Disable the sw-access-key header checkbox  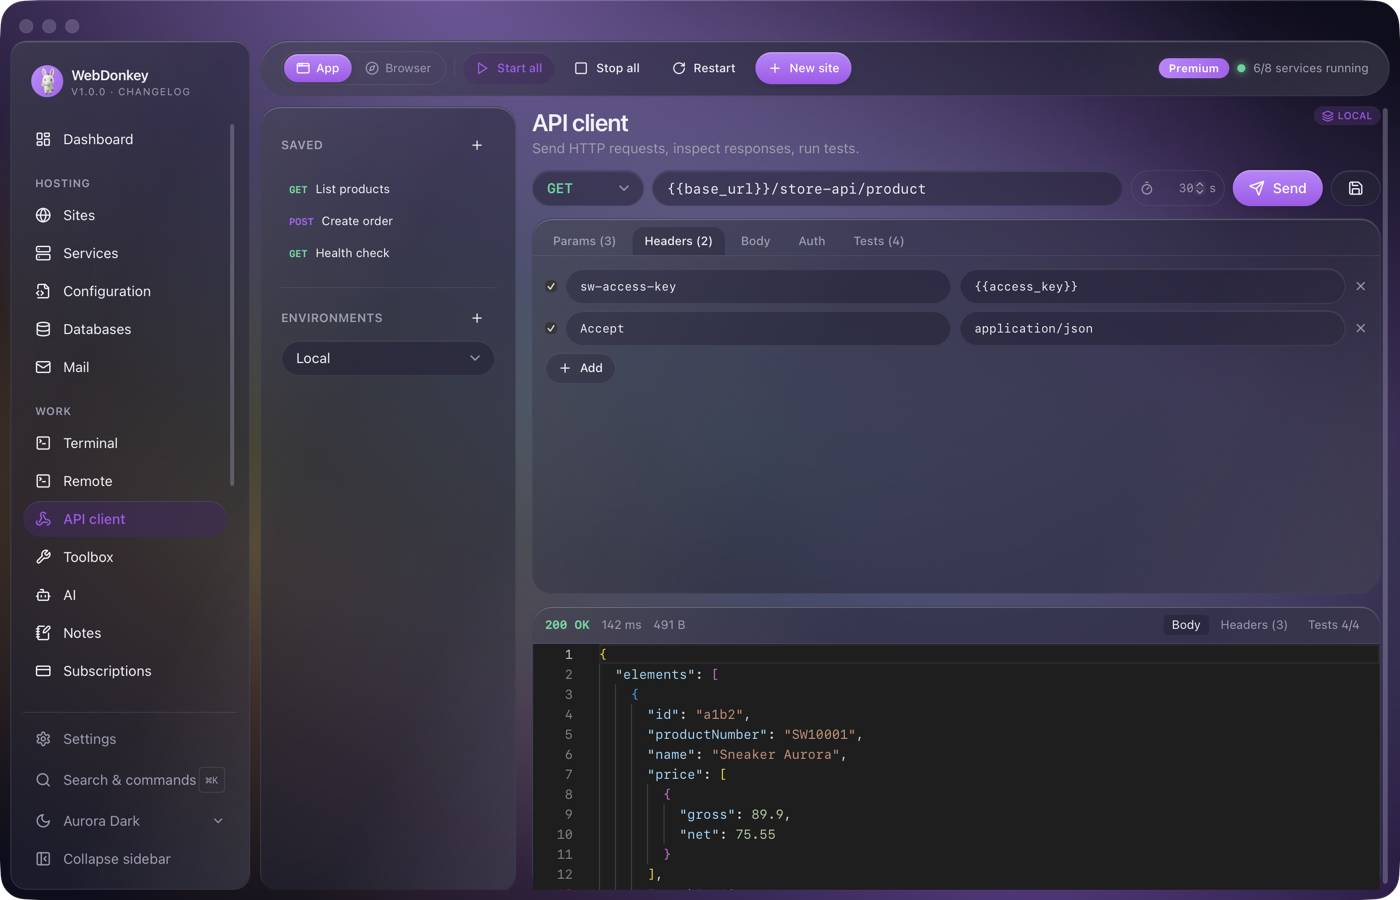click(x=551, y=286)
